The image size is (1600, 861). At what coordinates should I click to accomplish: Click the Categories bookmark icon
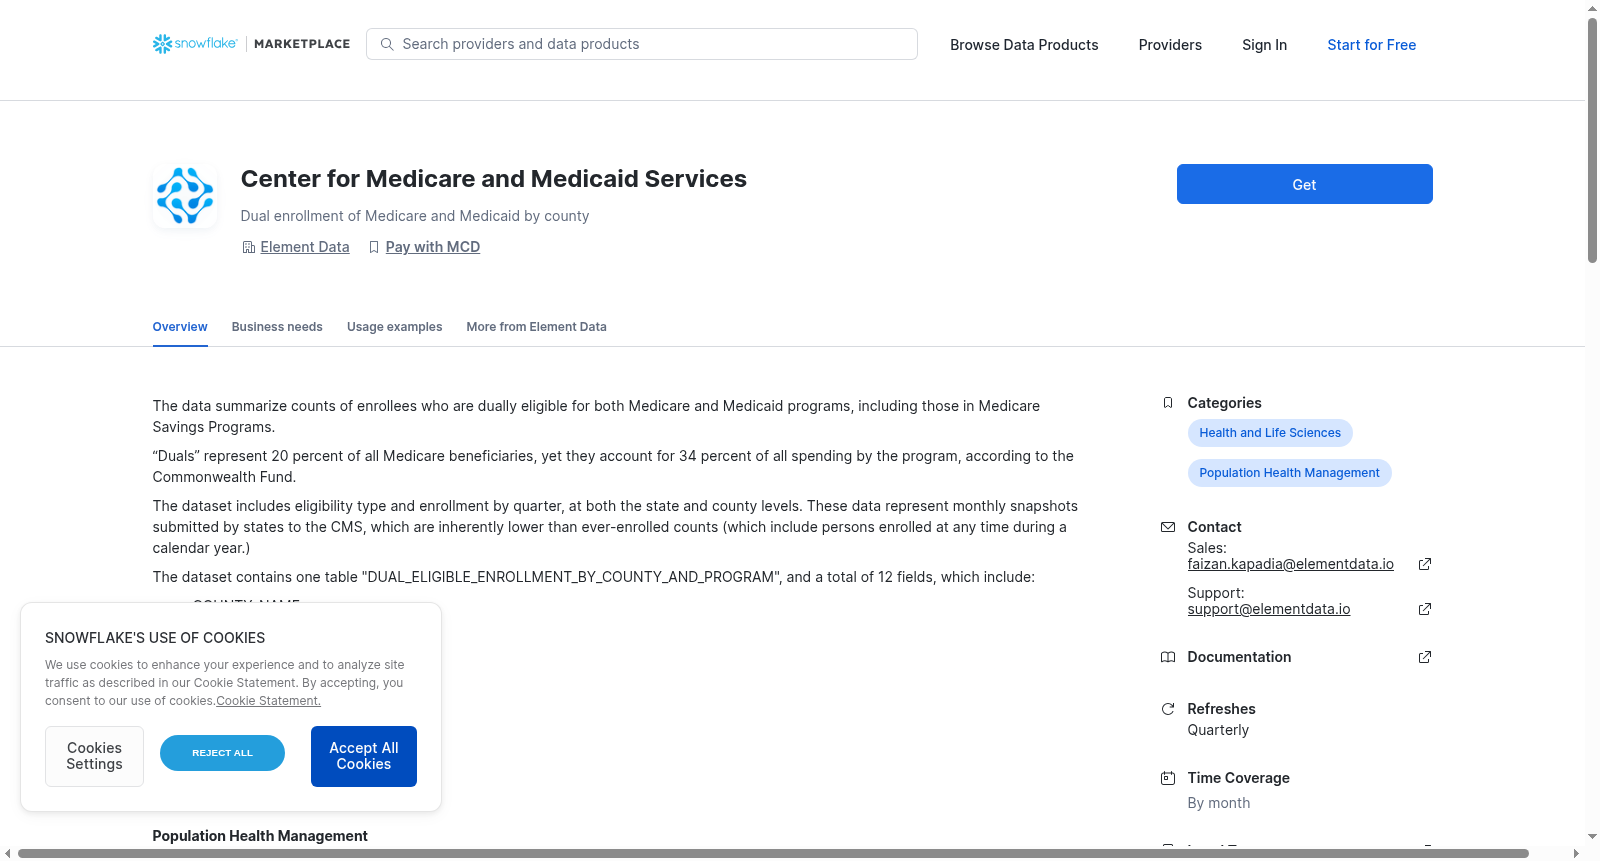pos(1167,403)
